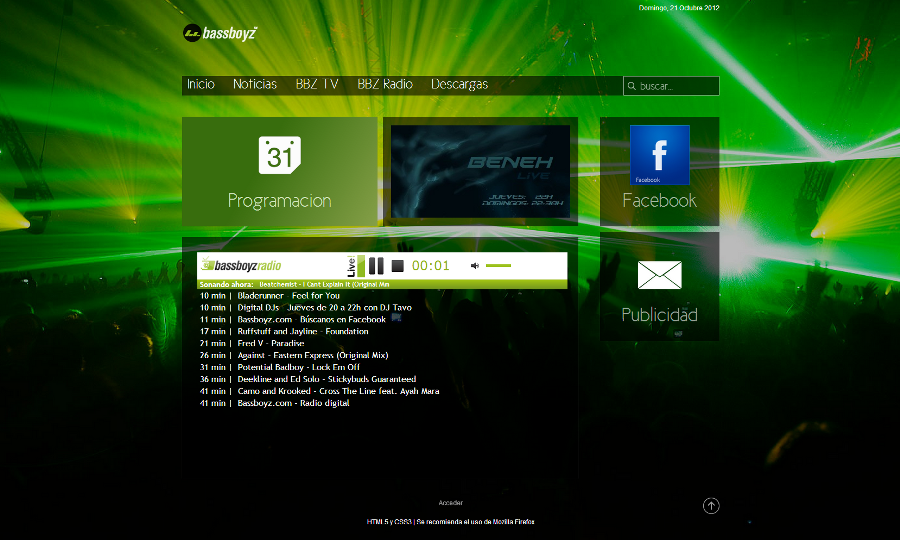Open the Publicidad tile label
The height and width of the screenshot is (540, 900).
click(x=660, y=314)
